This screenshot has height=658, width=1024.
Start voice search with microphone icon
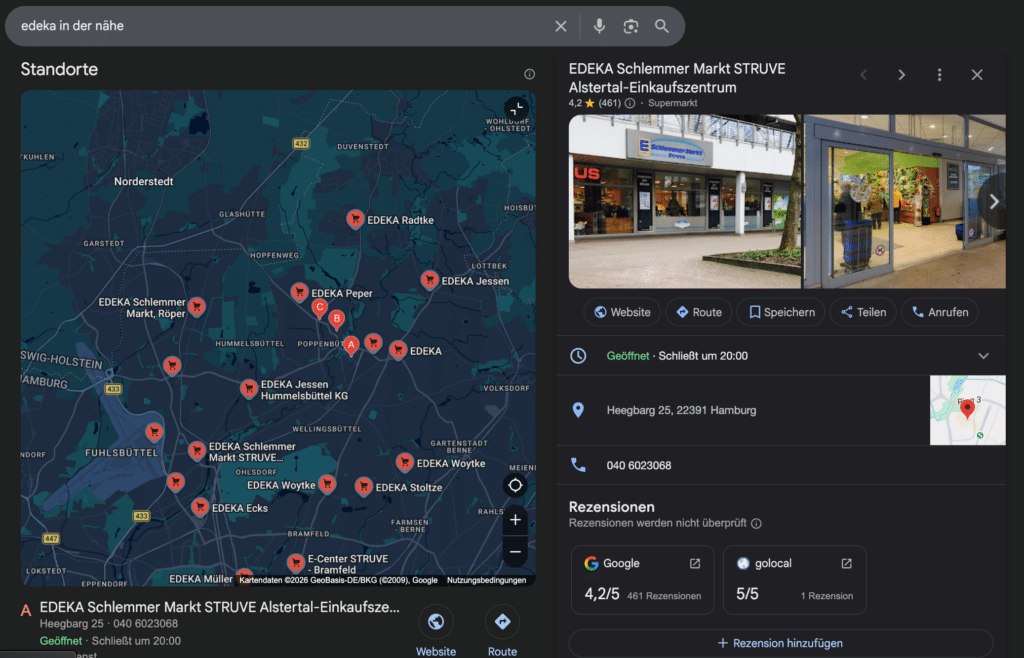click(599, 26)
